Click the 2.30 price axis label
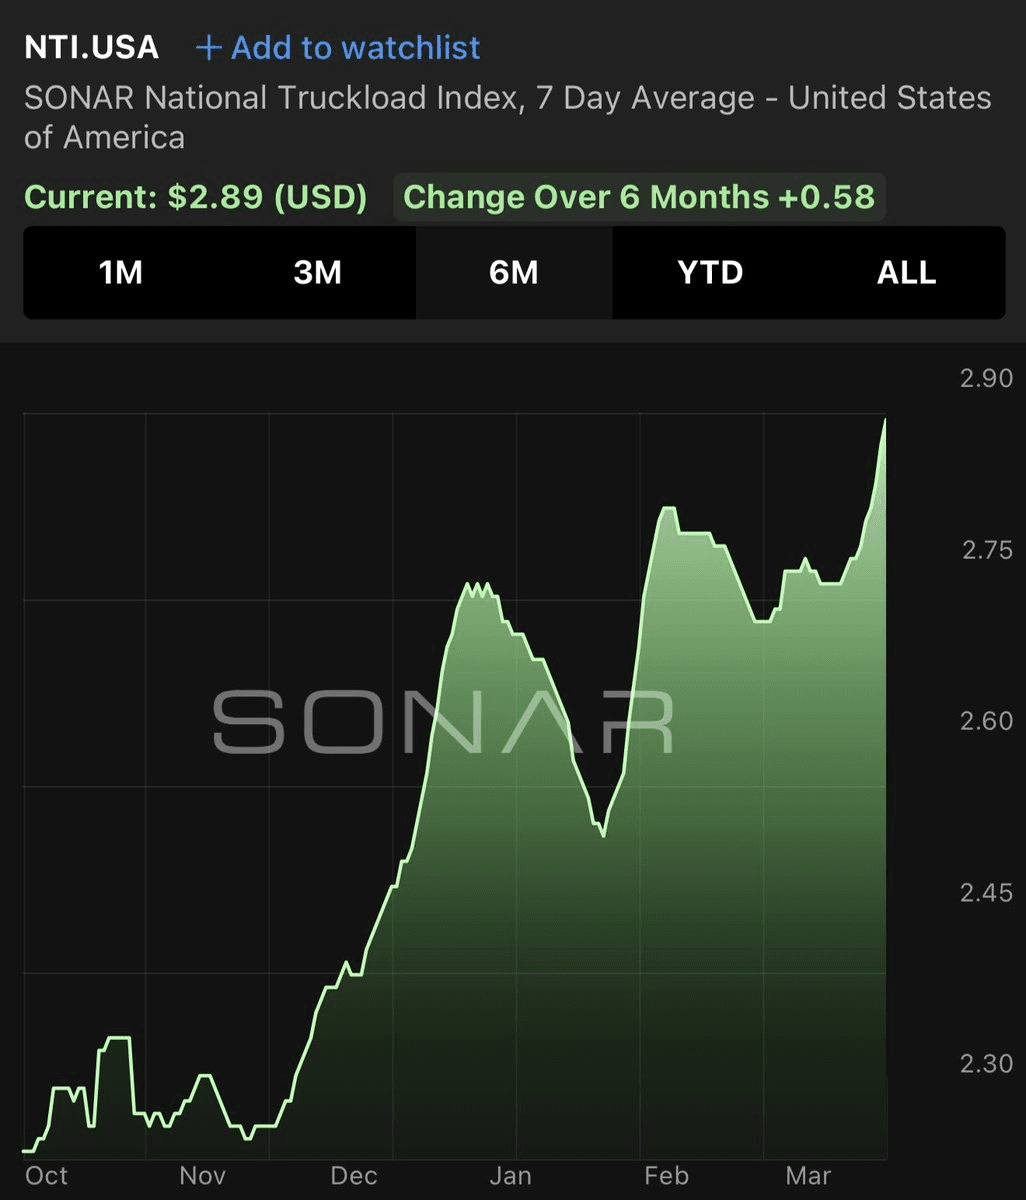The height and width of the screenshot is (1200, 1026). [x=986, y=1062]
